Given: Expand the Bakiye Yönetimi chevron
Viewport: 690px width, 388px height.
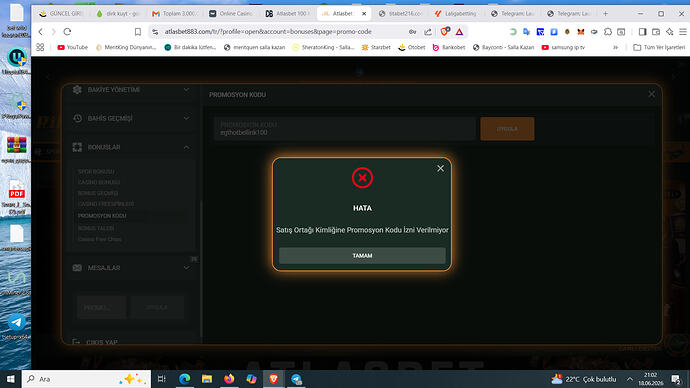Looking at the screenshot, I should pyautogui.click(x=187, y=90).
